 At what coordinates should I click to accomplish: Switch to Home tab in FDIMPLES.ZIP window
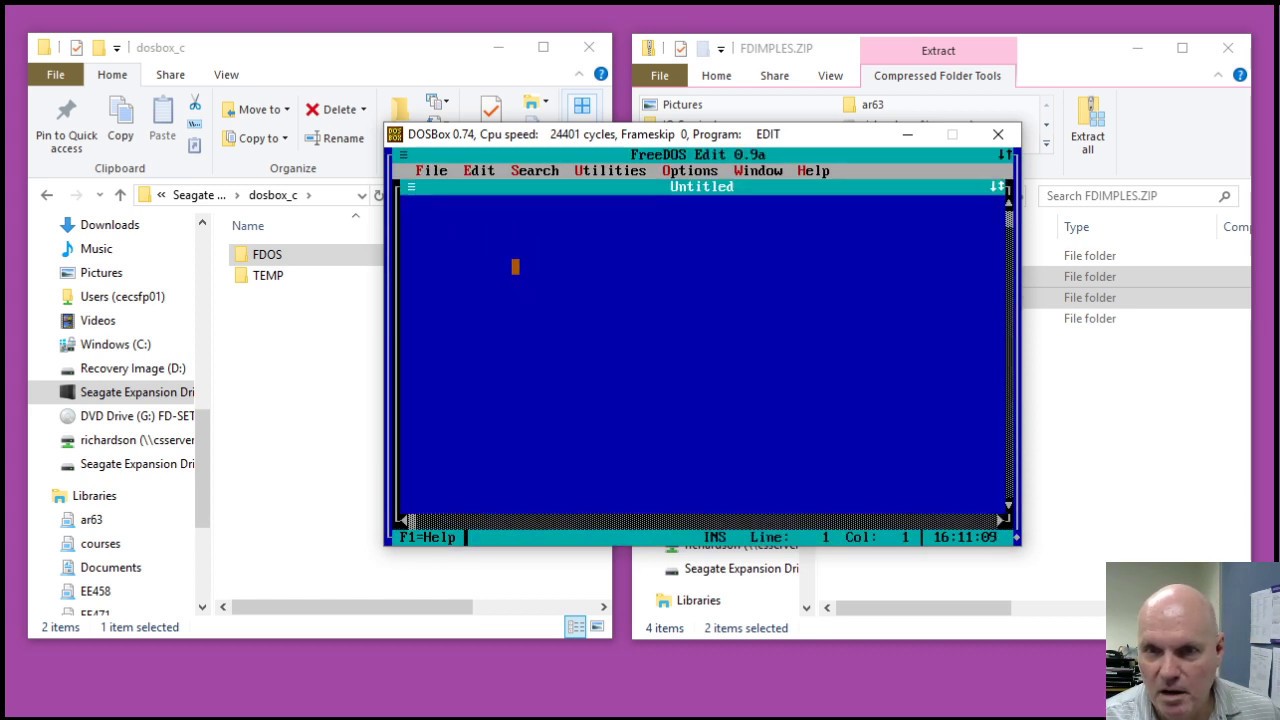coord(716,76)
